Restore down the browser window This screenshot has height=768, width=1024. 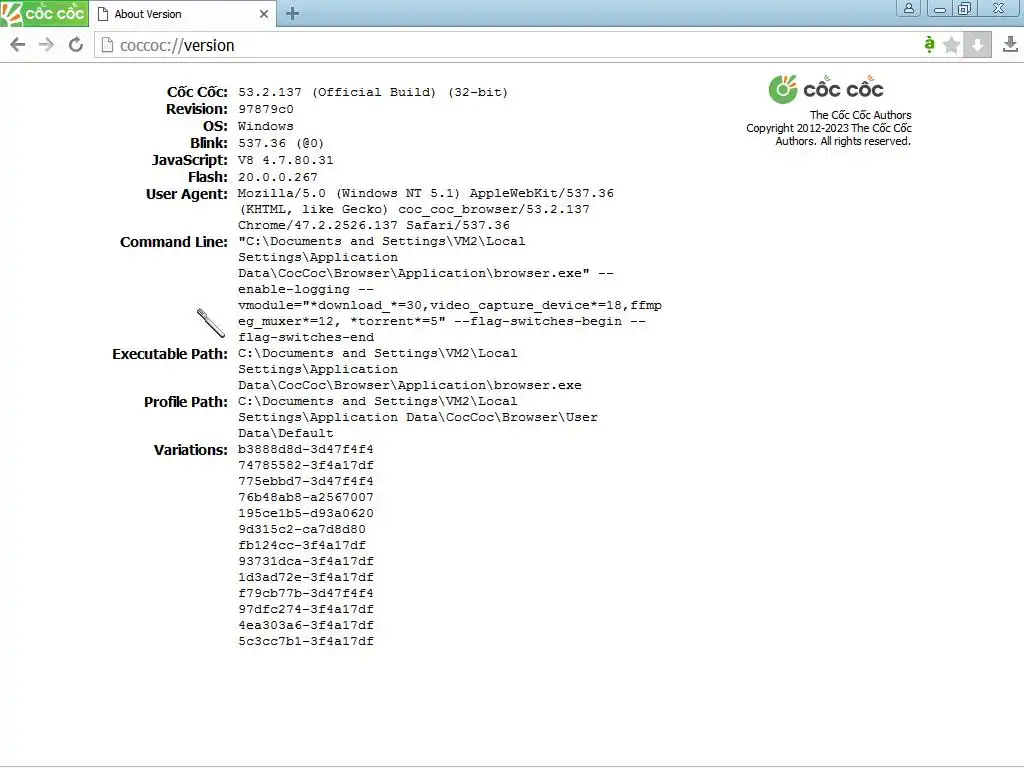964,8
